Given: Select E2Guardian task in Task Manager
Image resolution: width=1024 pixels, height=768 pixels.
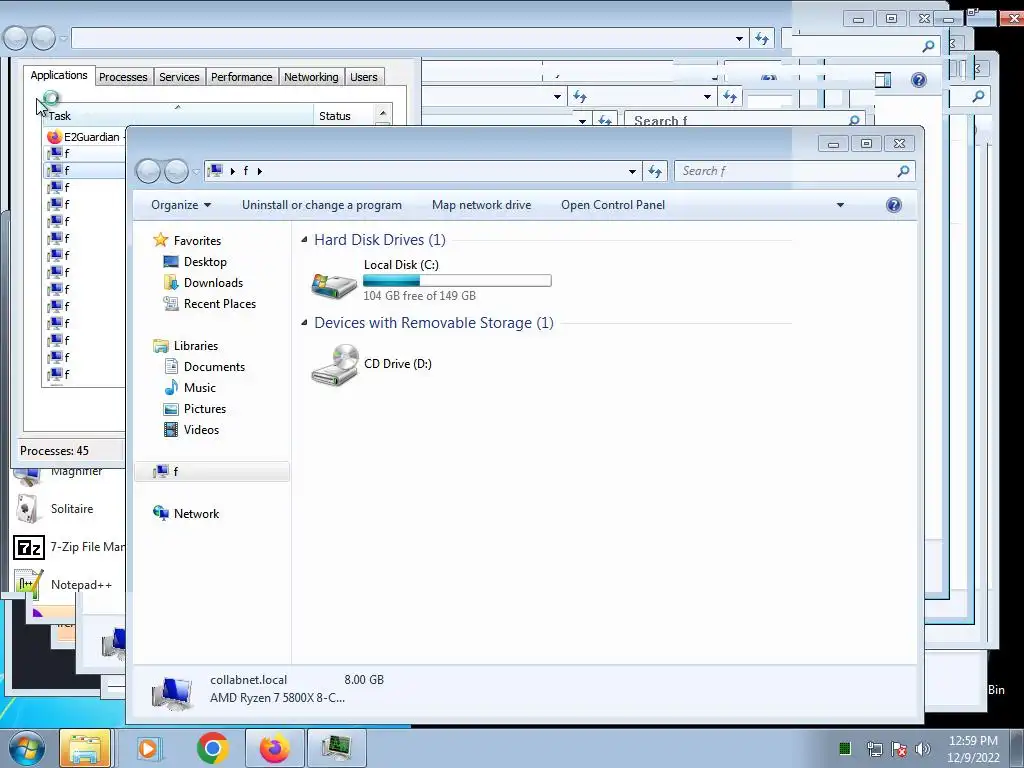Looking at the screenshot, I should click(x=84, y=136).
